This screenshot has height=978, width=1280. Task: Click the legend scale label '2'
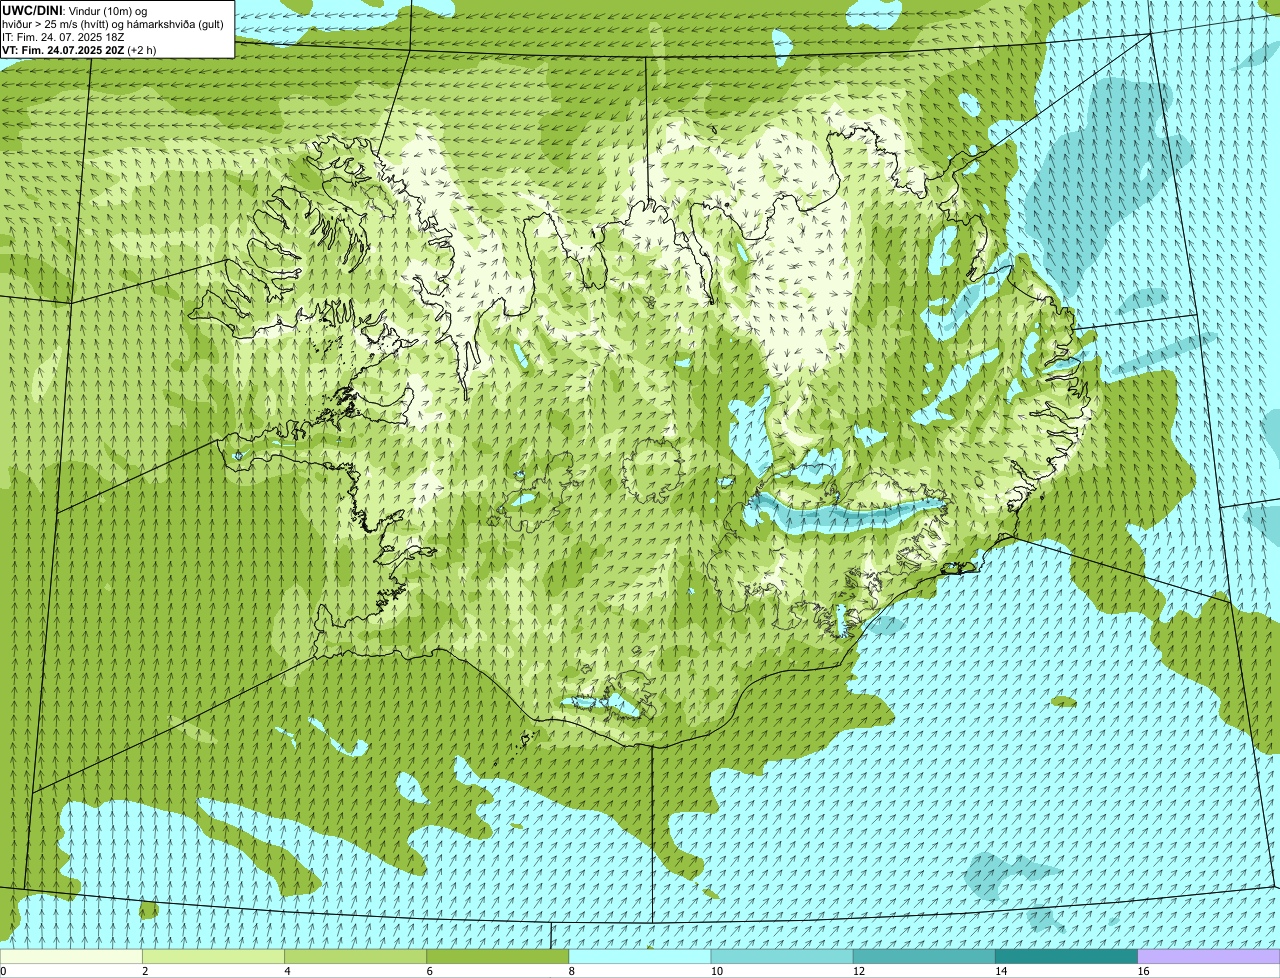click(145, 971)
